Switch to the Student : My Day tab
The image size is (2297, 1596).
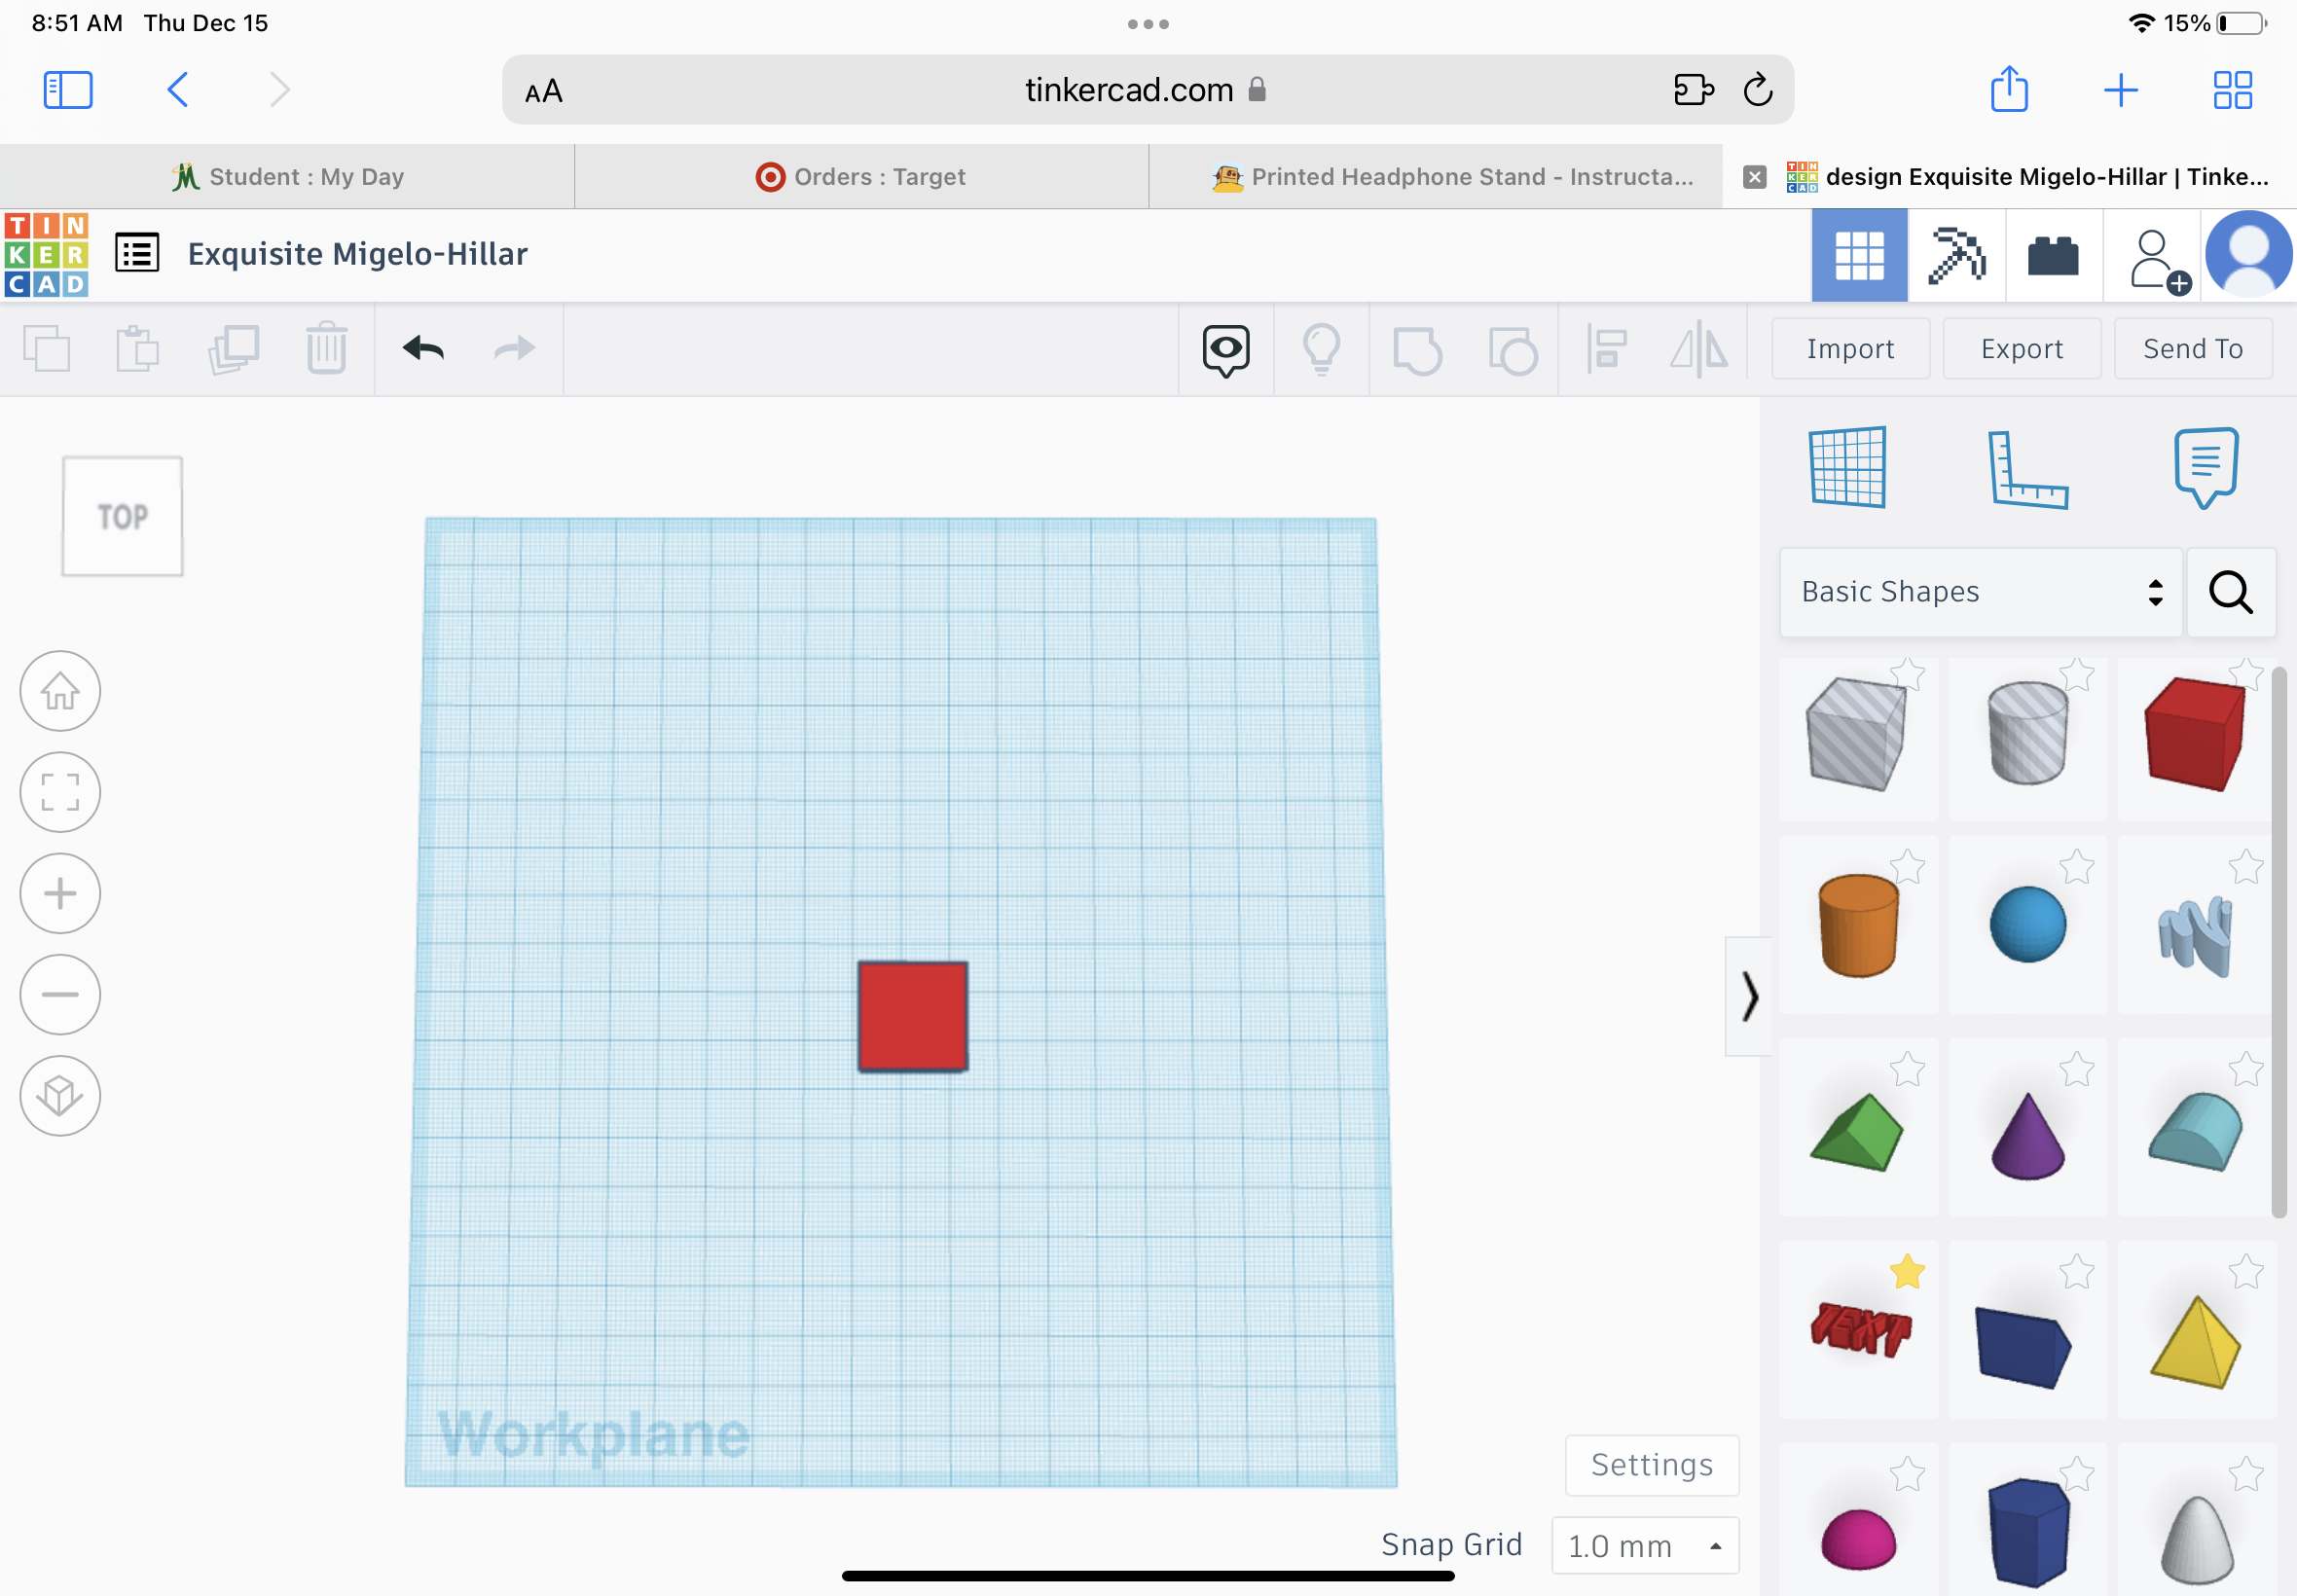(287, 177)
